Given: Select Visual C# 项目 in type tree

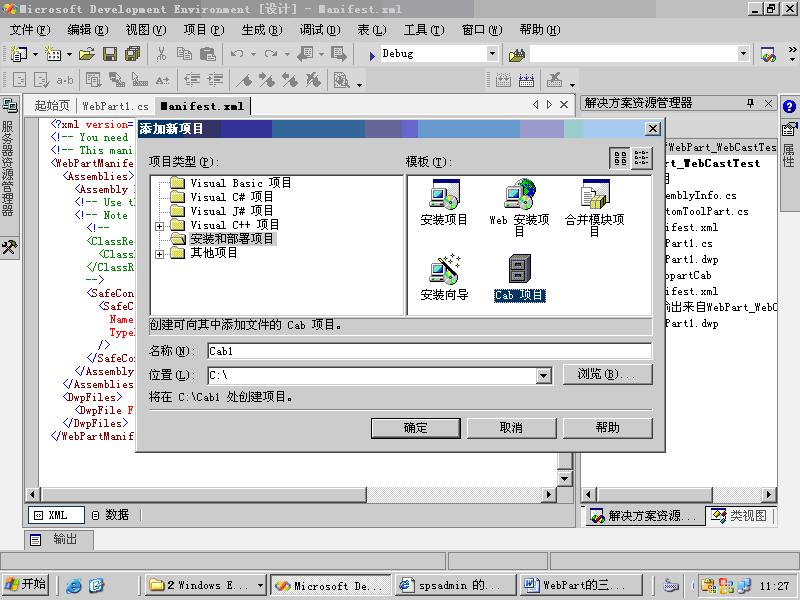Looking at the screenshot, I should point(232,197).
